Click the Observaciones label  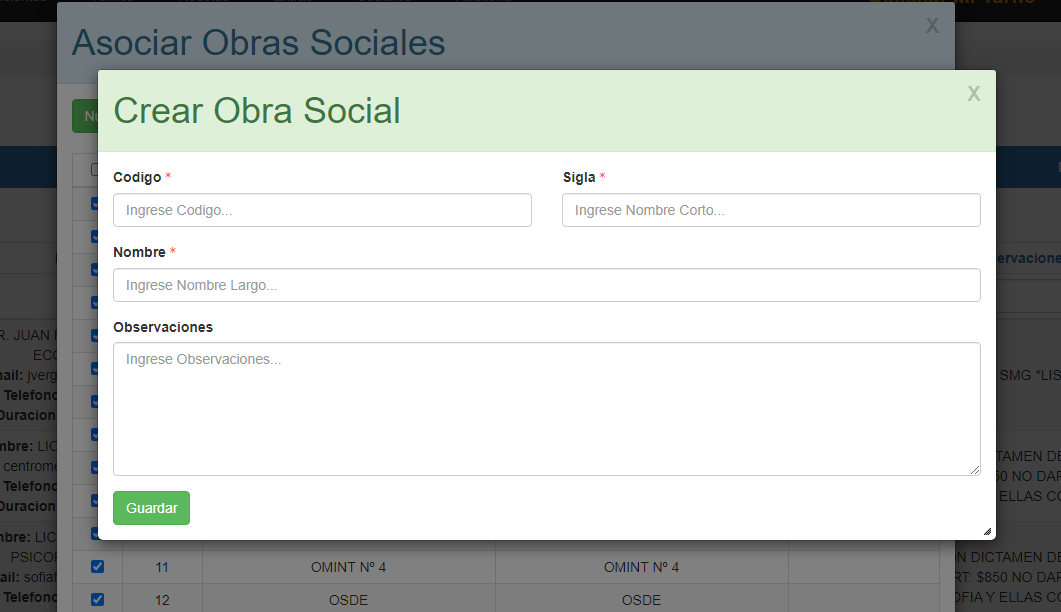pos(163,327)
